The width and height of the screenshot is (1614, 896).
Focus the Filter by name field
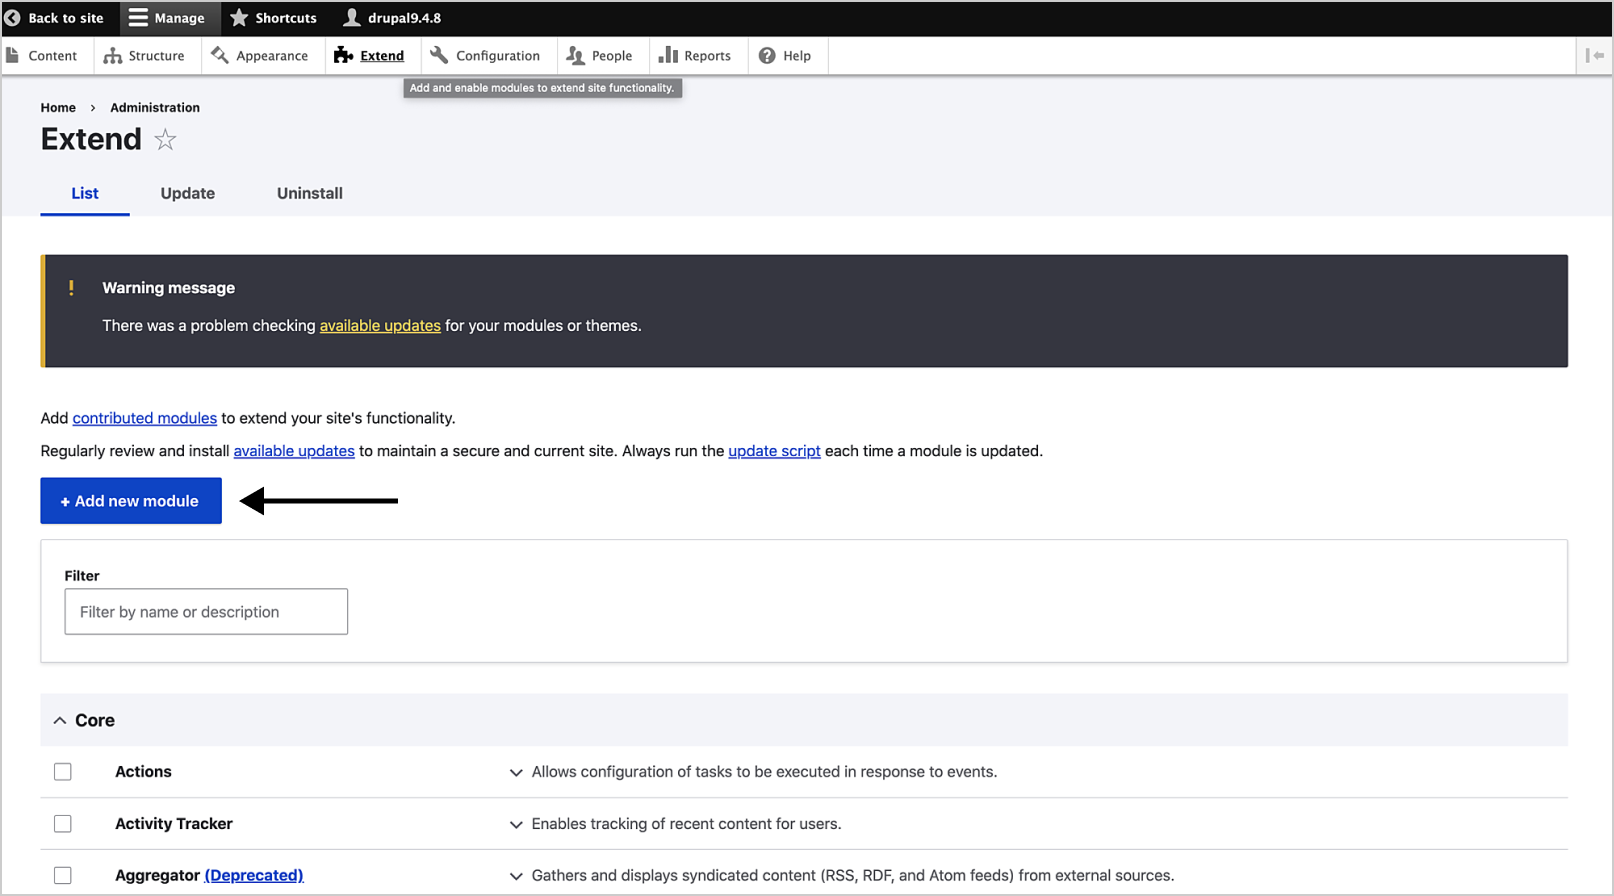coord(206,612)
